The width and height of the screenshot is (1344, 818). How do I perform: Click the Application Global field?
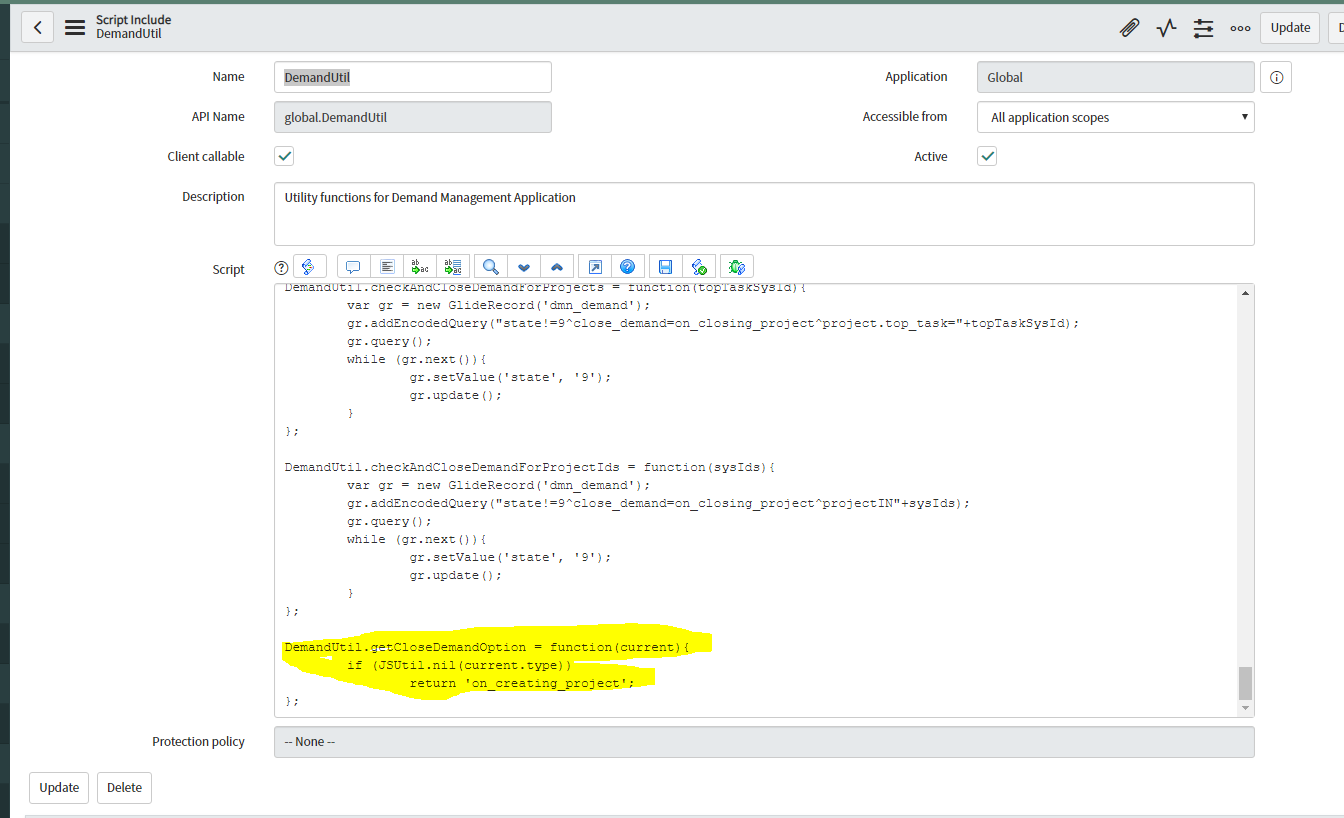(1115, 77)
